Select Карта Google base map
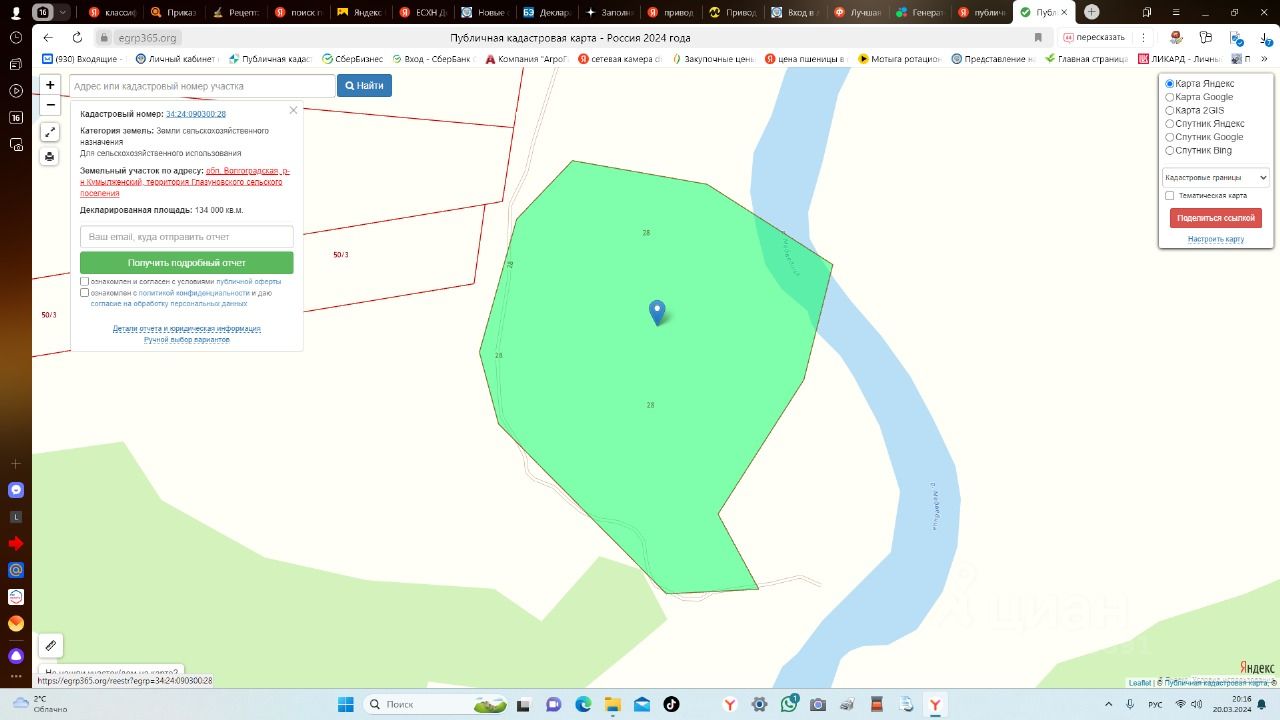The height and width of the screenshot is (720, 1280). [1170, 97]
